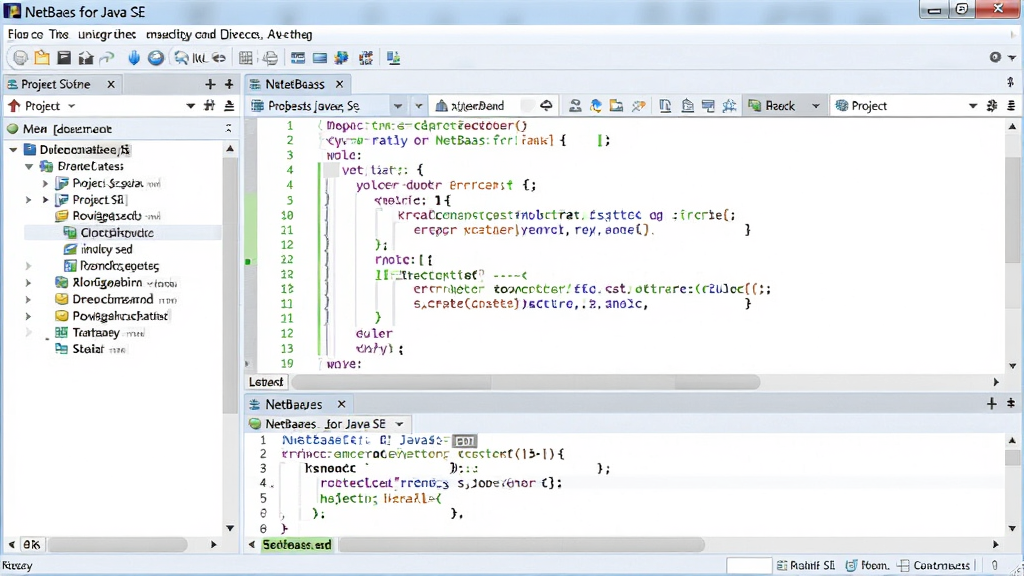Click the yellow open-folder icon in main toolbar
This screenshot has height=576, width=1024.
(42, 57)
